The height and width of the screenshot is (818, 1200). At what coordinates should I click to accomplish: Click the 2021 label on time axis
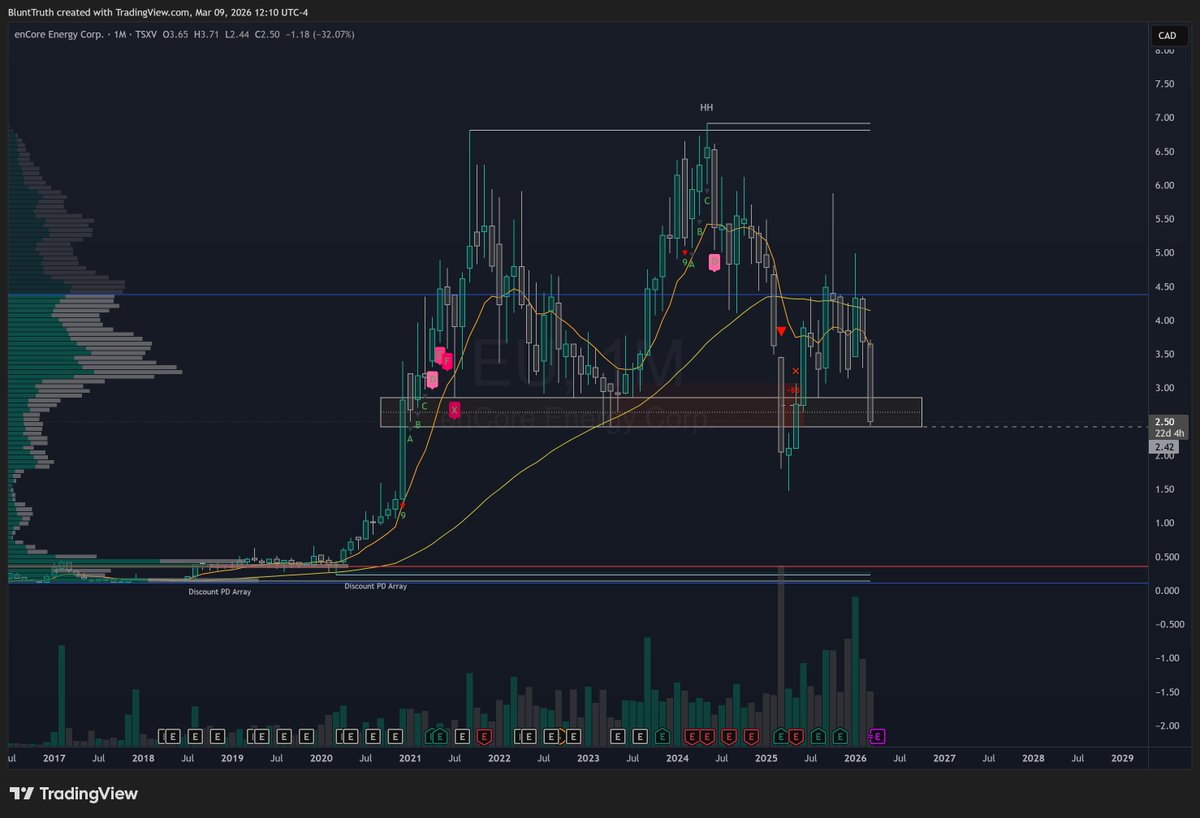pos(410,759)
